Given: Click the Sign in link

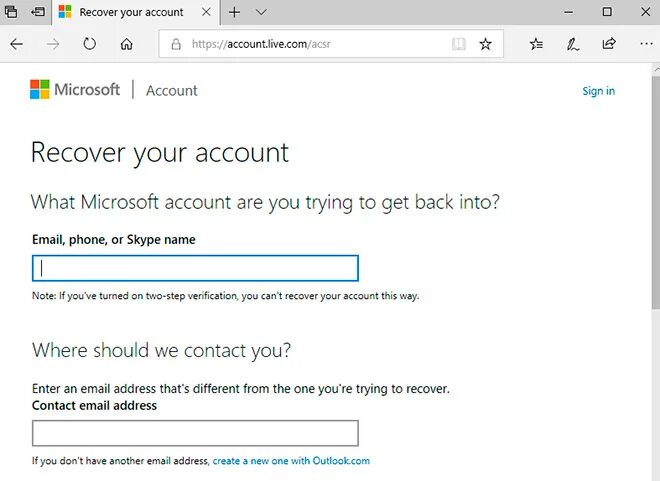Looking at the screenshot, I should click(598, 91).
